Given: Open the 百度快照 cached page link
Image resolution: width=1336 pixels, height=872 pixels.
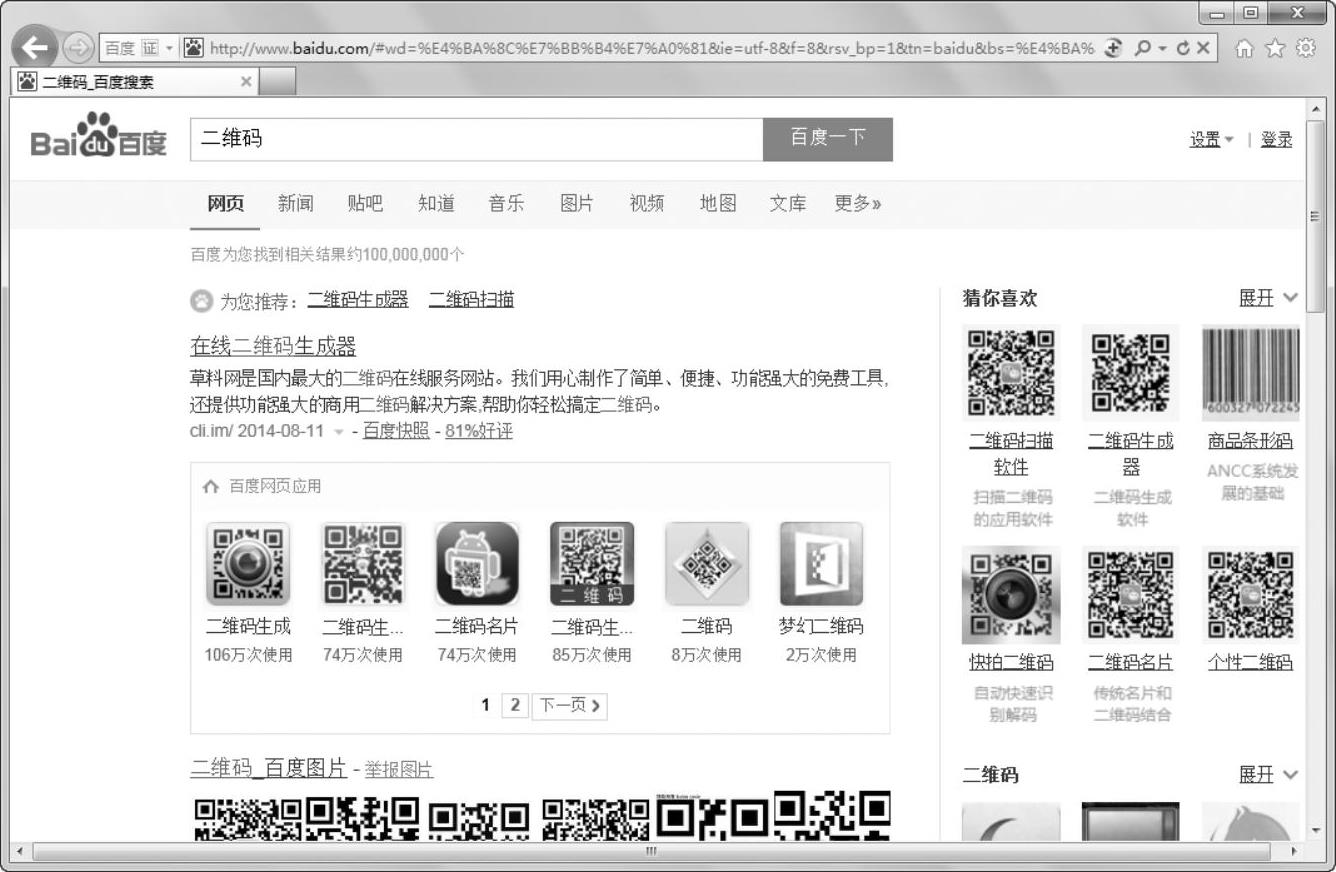Looking at the screenshot, I should (x=396, y=431).
